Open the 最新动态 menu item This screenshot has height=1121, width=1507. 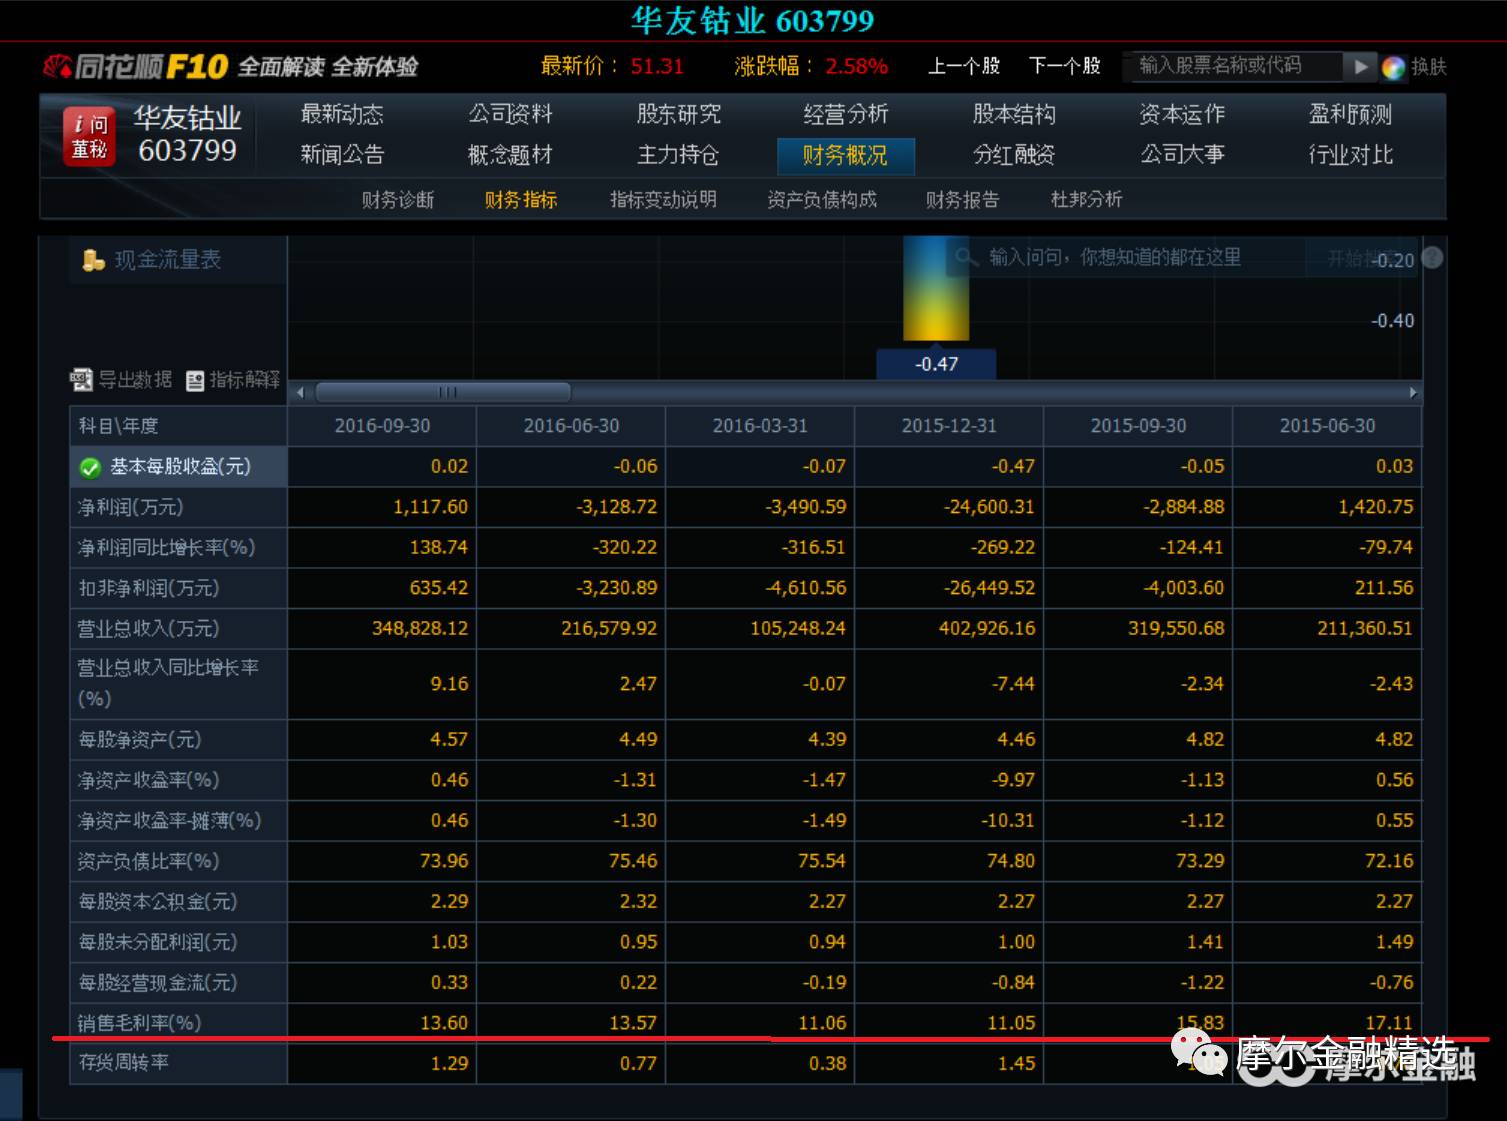tap(342, 114)
